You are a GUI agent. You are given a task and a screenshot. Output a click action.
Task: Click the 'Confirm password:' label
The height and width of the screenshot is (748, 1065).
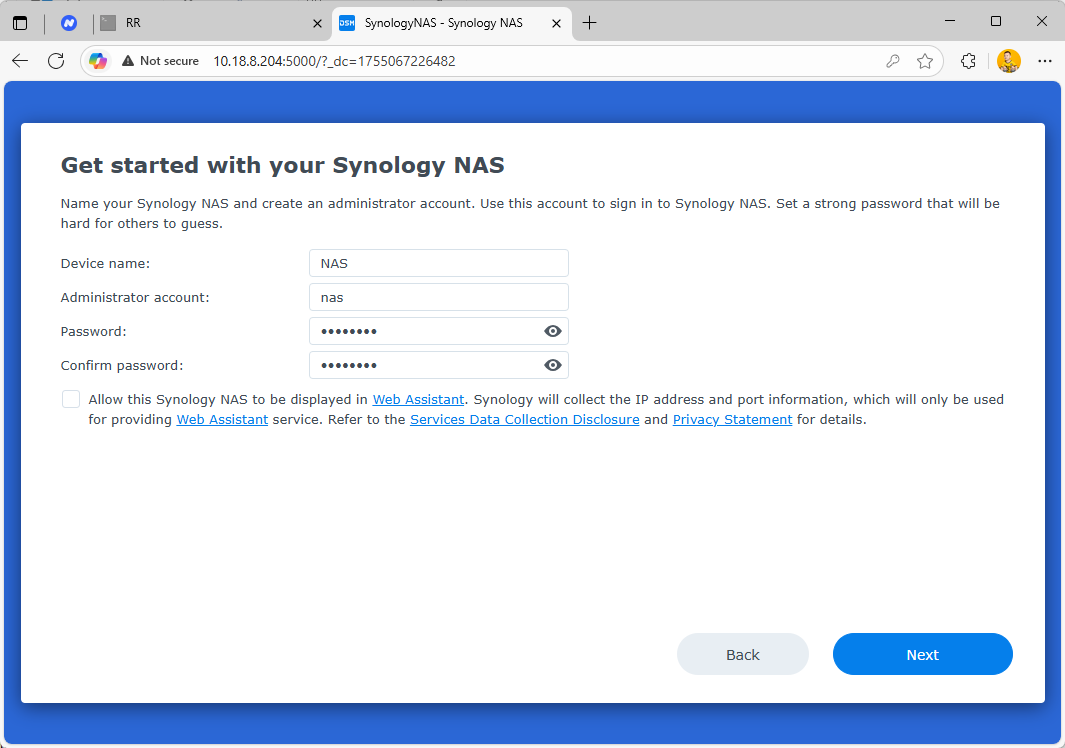[x=122, y=366]
